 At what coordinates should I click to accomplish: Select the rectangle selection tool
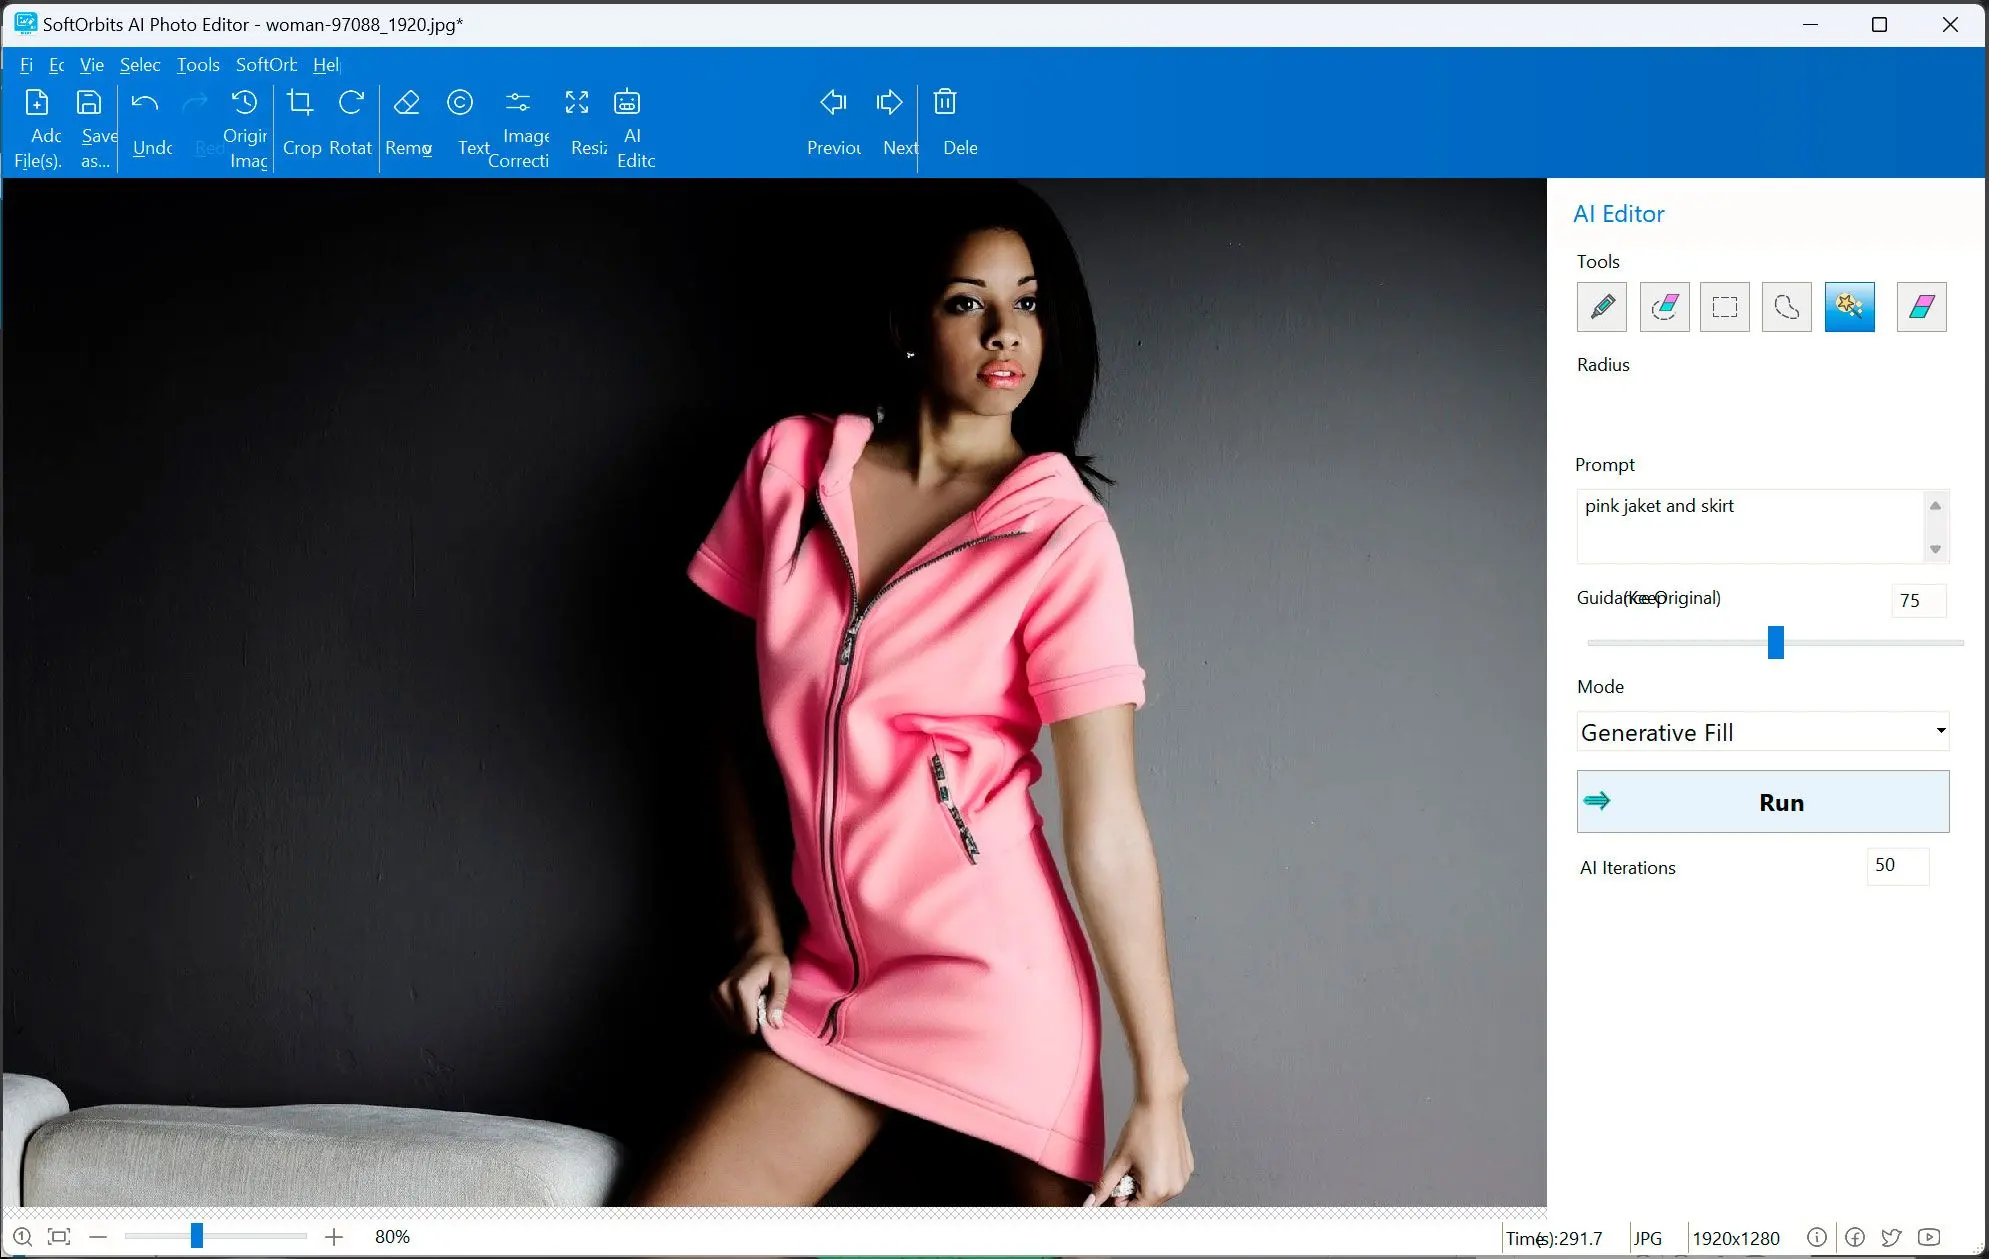(1725, 306)
